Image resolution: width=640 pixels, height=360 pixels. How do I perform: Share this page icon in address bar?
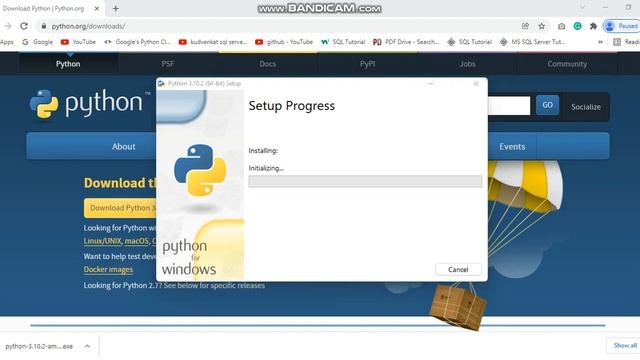(x=525, y=26)
